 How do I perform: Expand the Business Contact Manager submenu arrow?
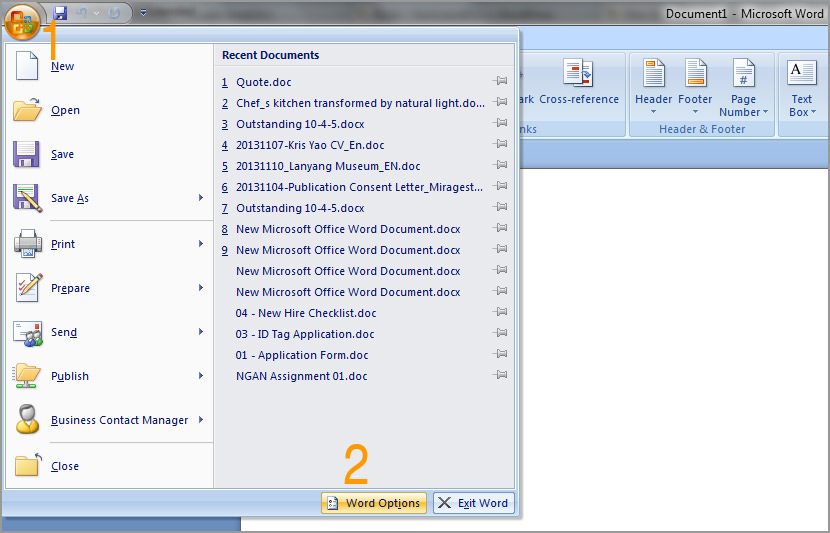(201, 419)
